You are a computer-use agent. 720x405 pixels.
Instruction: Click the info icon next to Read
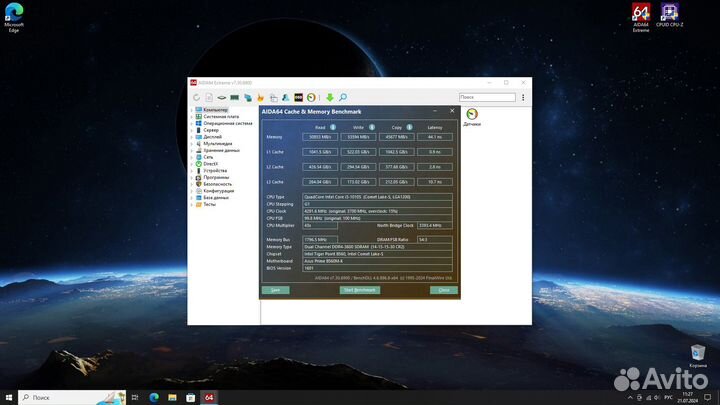333,127
